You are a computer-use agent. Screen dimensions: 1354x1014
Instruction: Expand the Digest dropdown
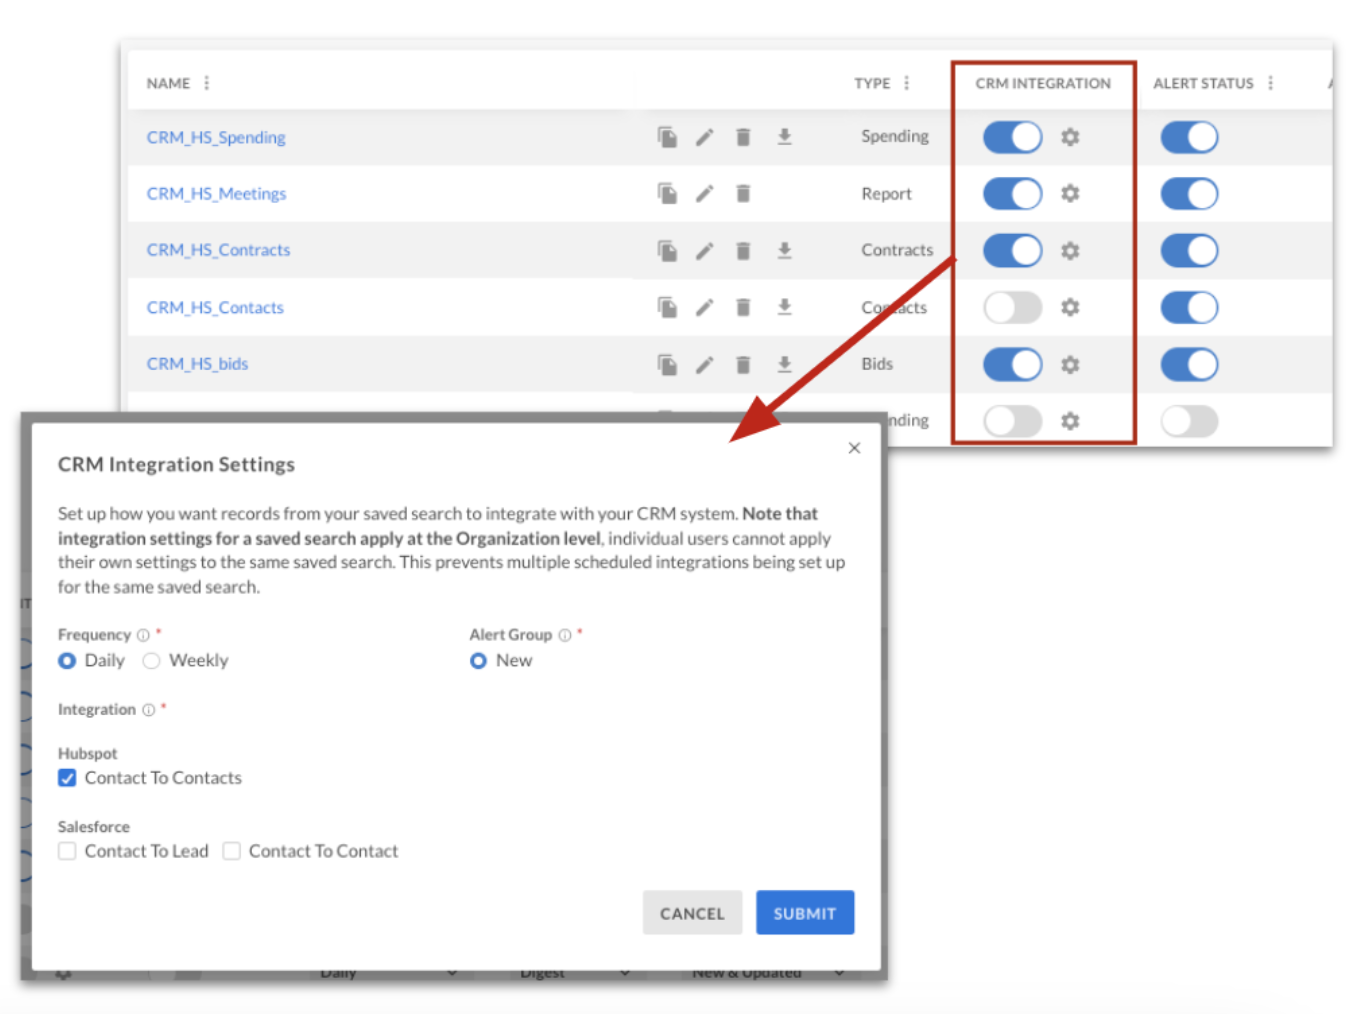(x=573, y=971)
